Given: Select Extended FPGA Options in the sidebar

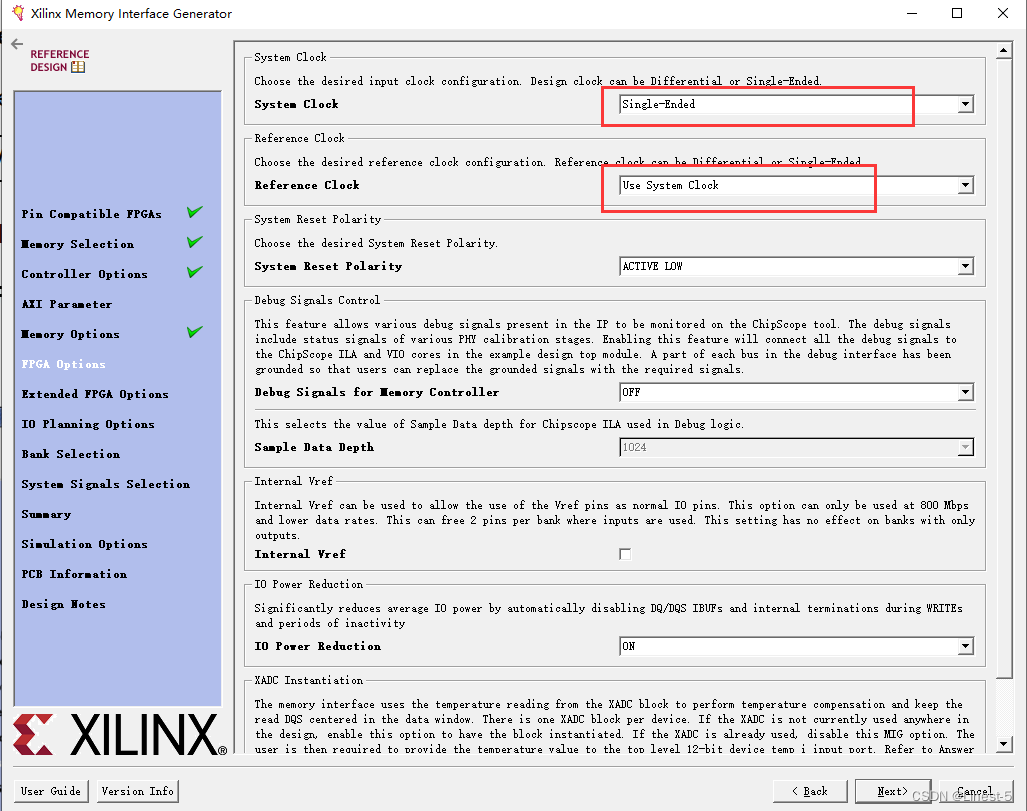Looking at the screenshot, I should [x=95, y=394].
